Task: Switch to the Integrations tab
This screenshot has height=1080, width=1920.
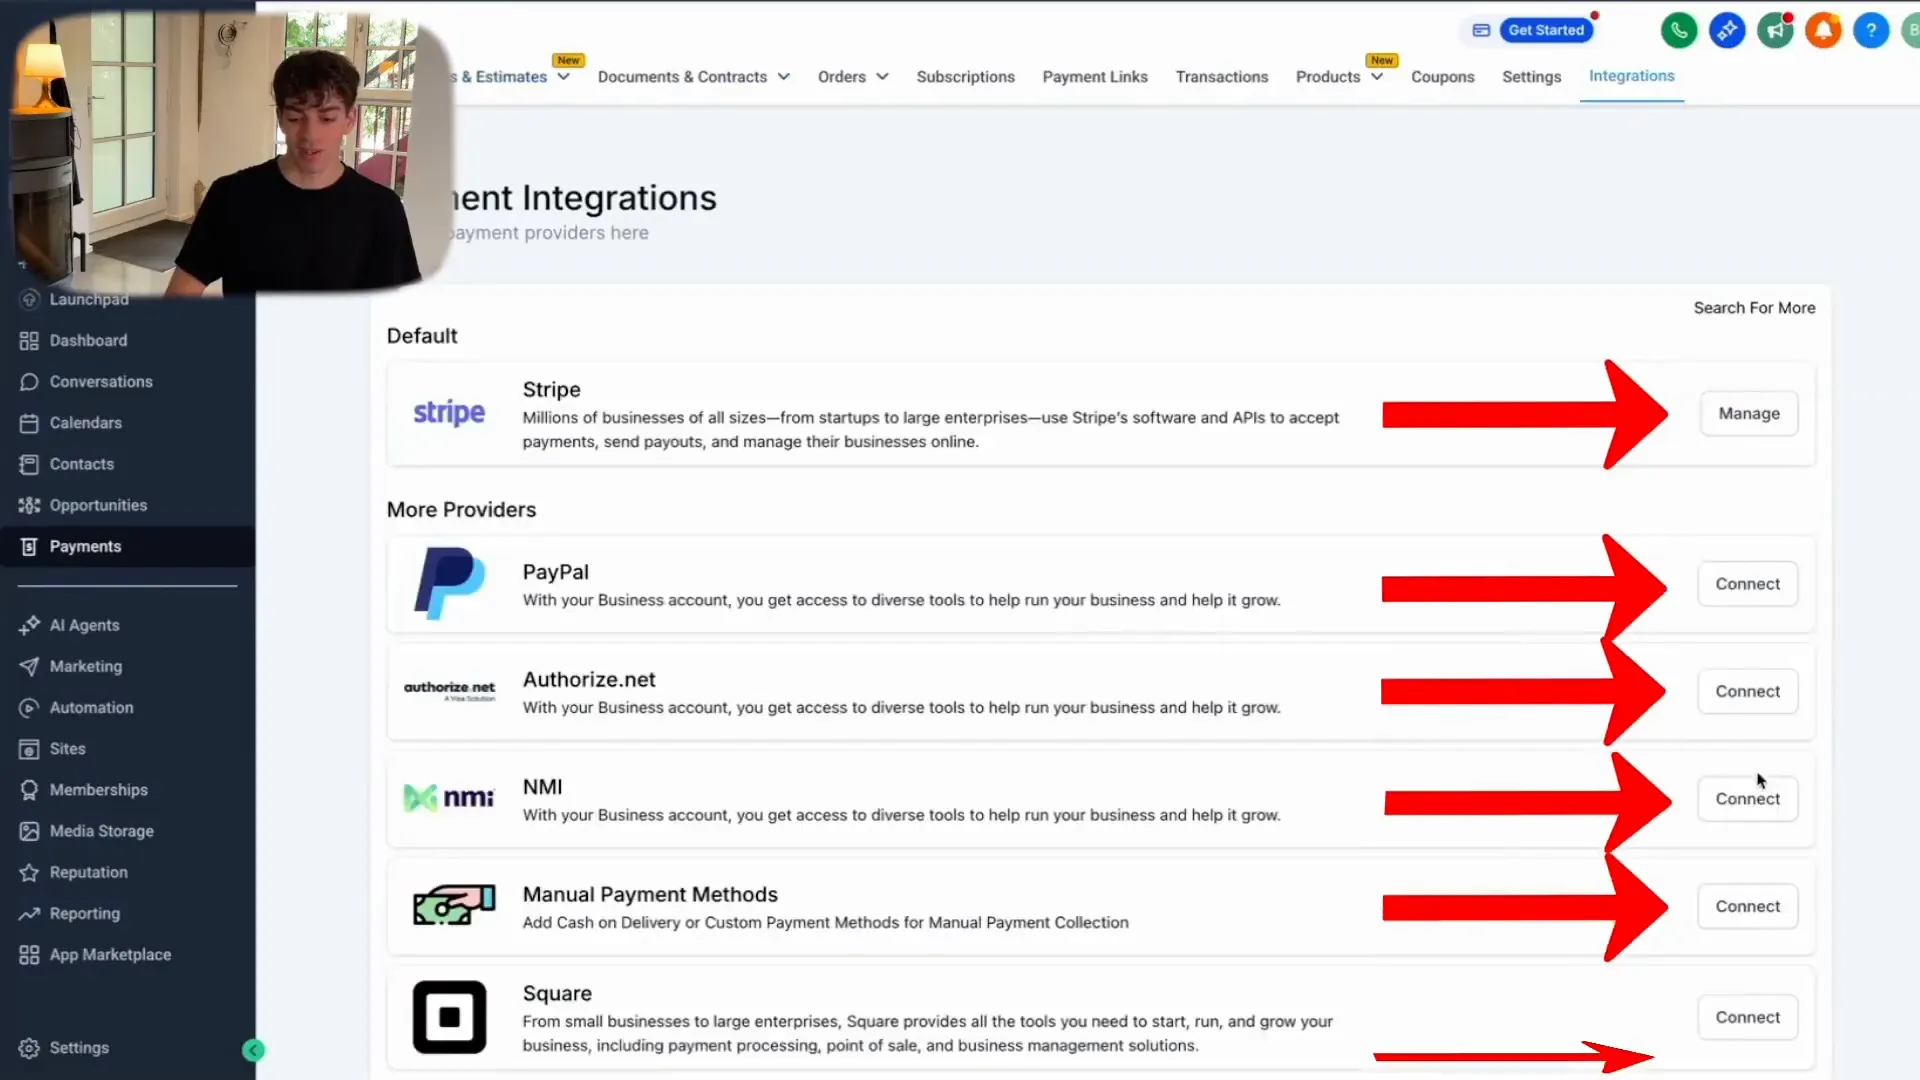Action: pyautogui.click(x=1631, y=75)
